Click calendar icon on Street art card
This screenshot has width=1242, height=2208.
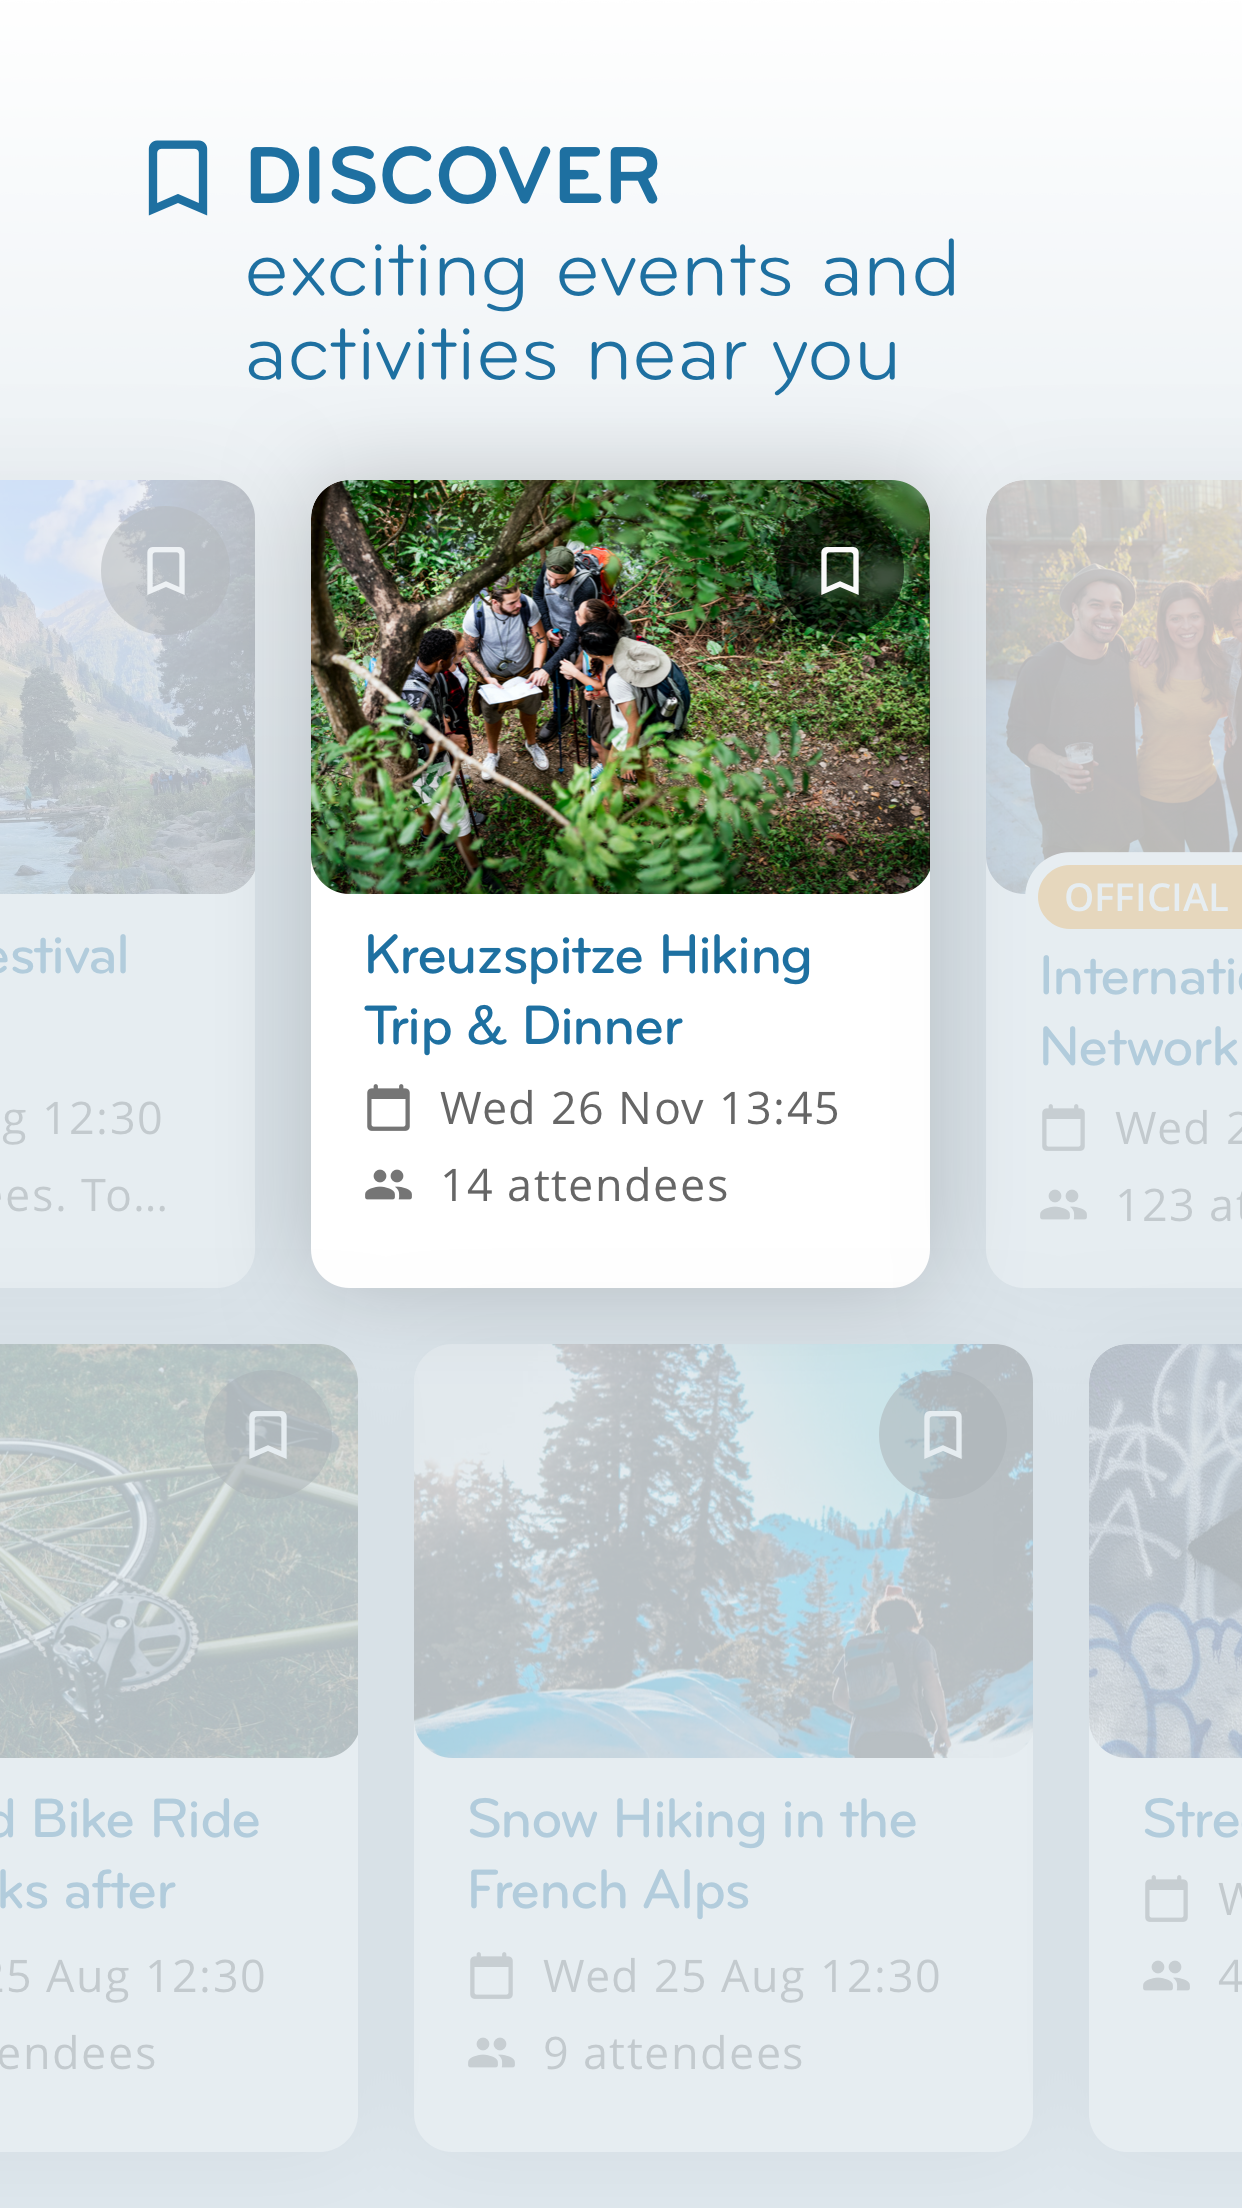tap(1166, 1899)
